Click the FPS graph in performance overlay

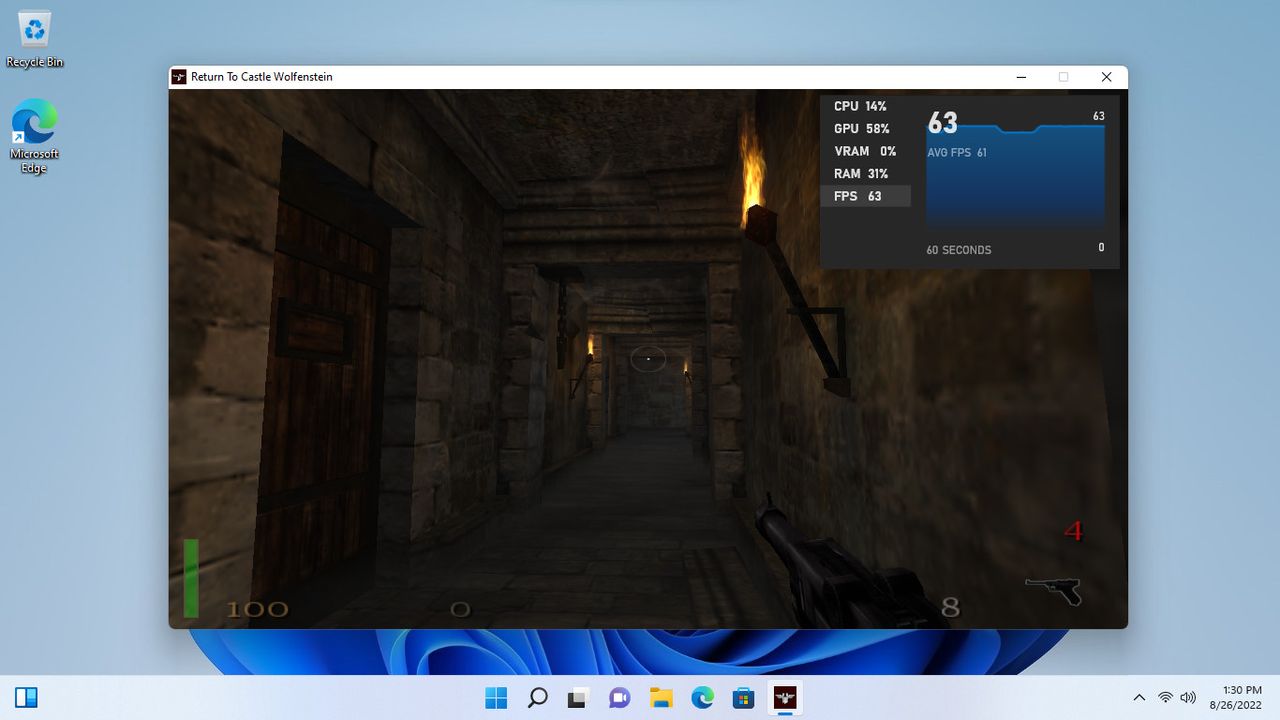point(1015,175)
